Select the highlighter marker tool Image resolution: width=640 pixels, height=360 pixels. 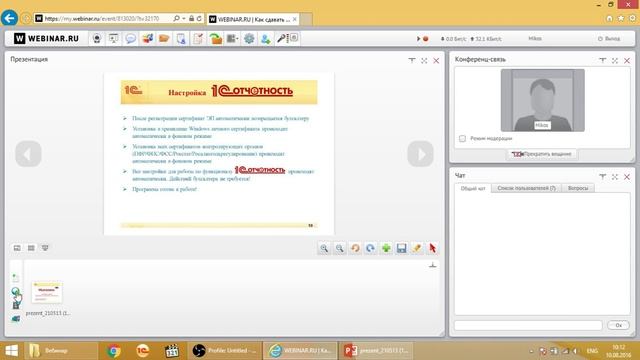[417, 248]
